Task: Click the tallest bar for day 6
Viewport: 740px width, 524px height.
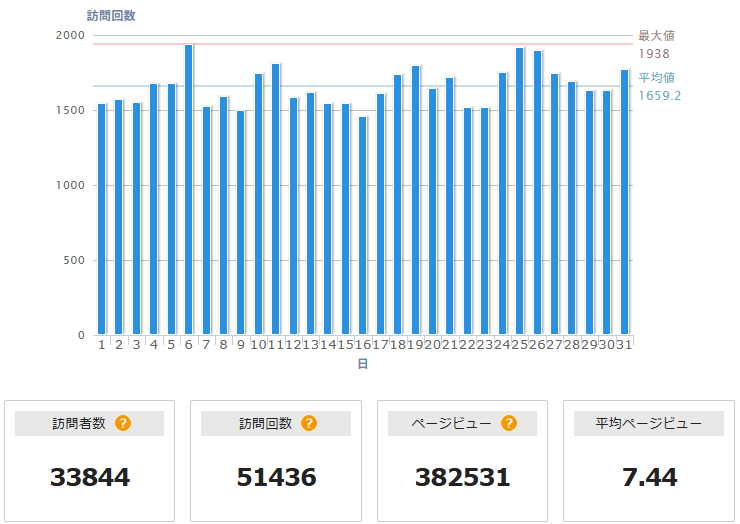Action: pyautogui.click(x=188, y=189)
